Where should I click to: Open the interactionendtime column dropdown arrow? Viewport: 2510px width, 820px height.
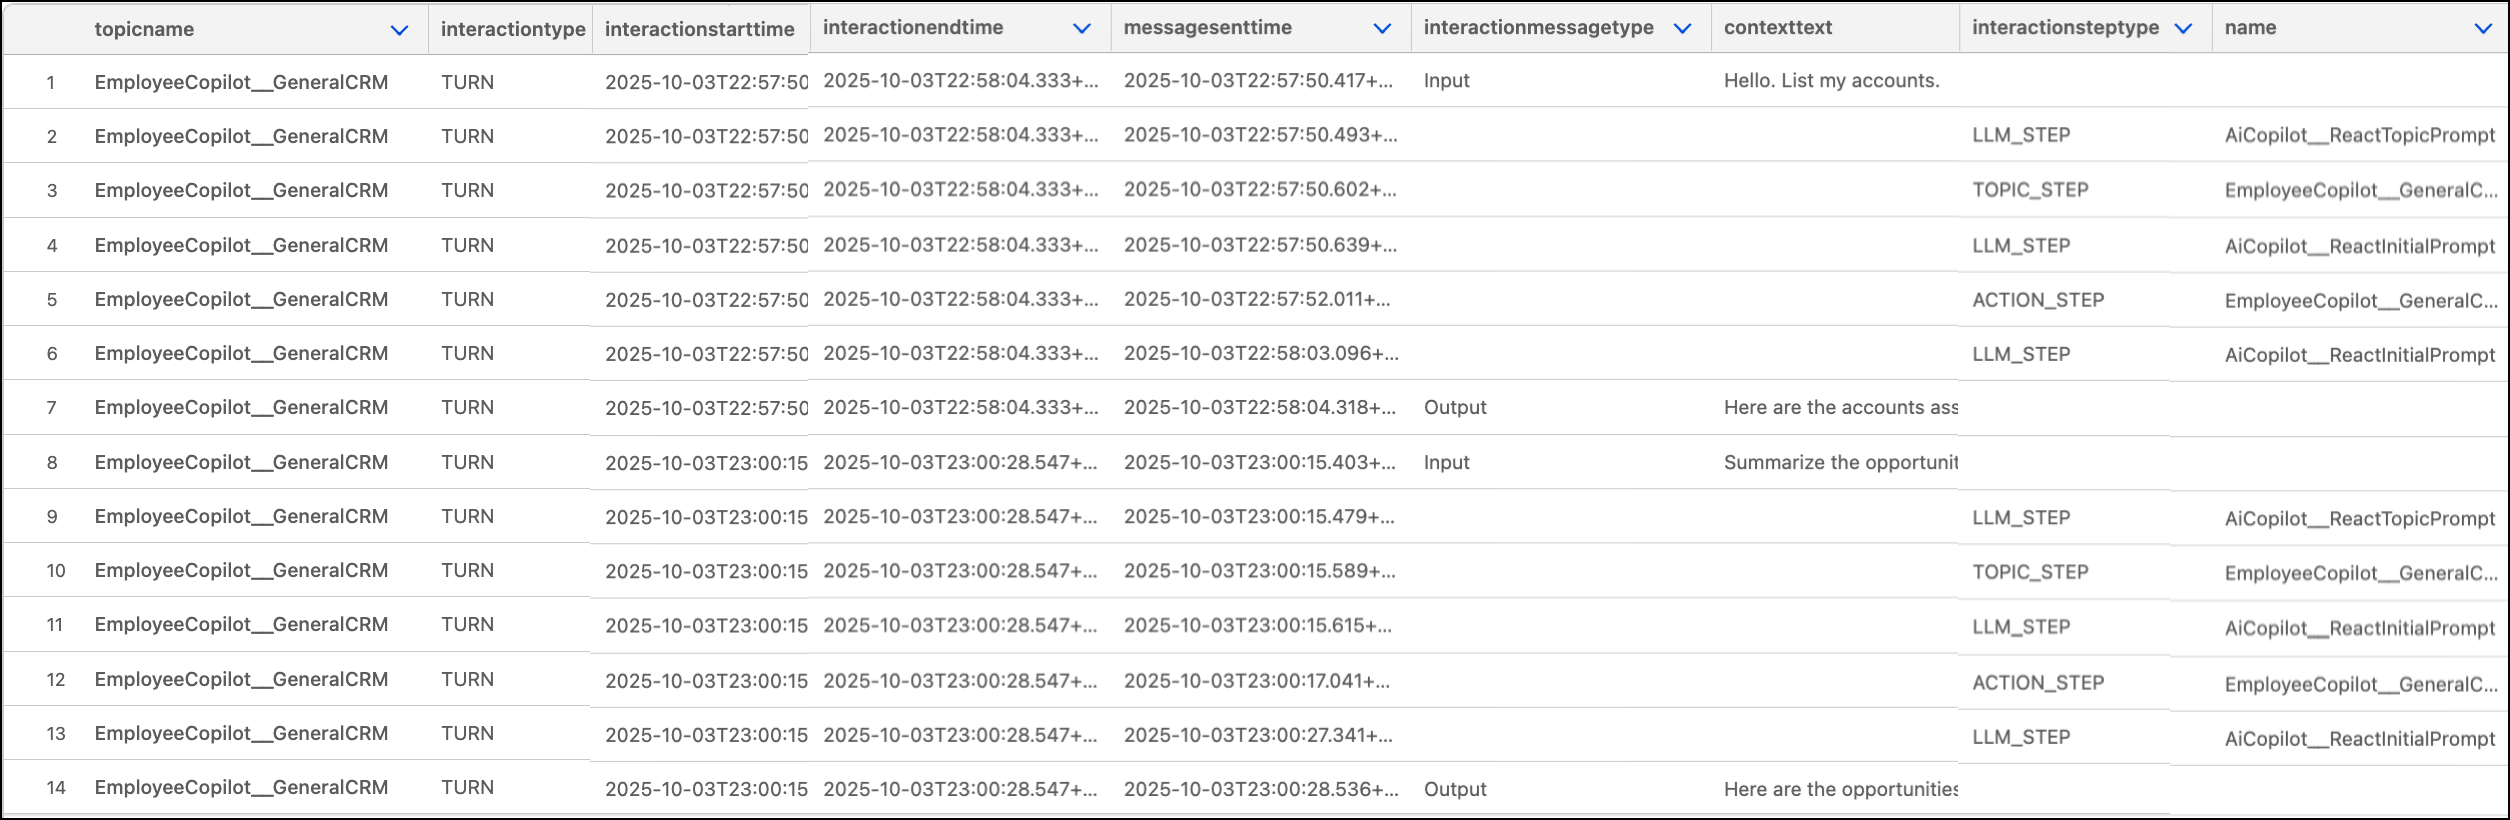pyautogui.click(x=1081, y=29)
